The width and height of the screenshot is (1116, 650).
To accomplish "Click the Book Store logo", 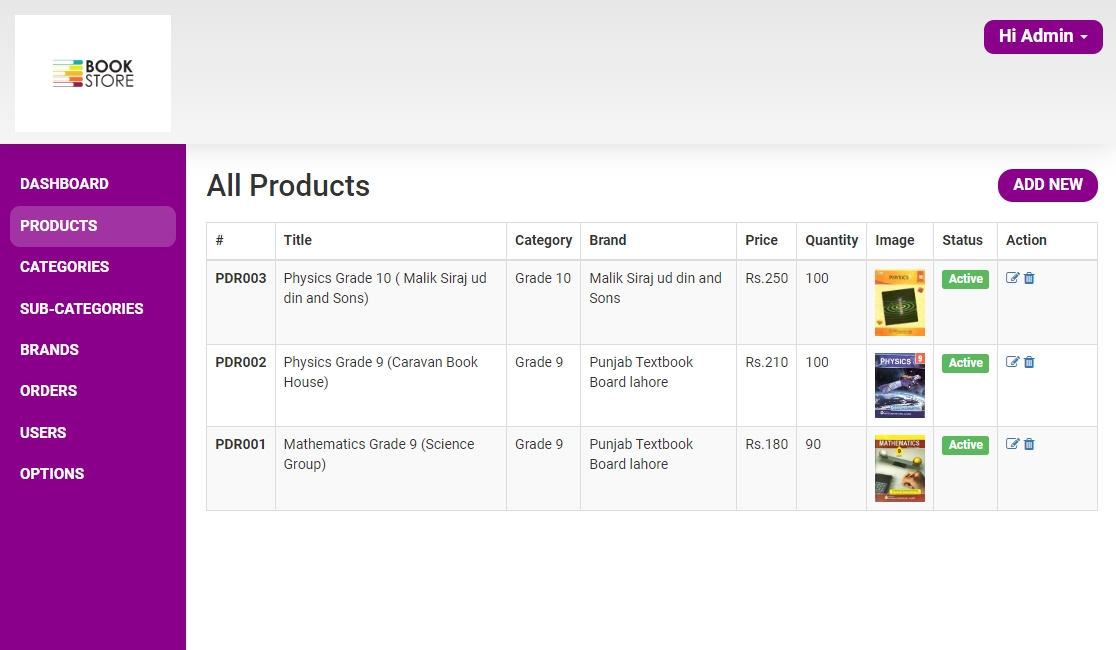I will [x=93, y=73].
